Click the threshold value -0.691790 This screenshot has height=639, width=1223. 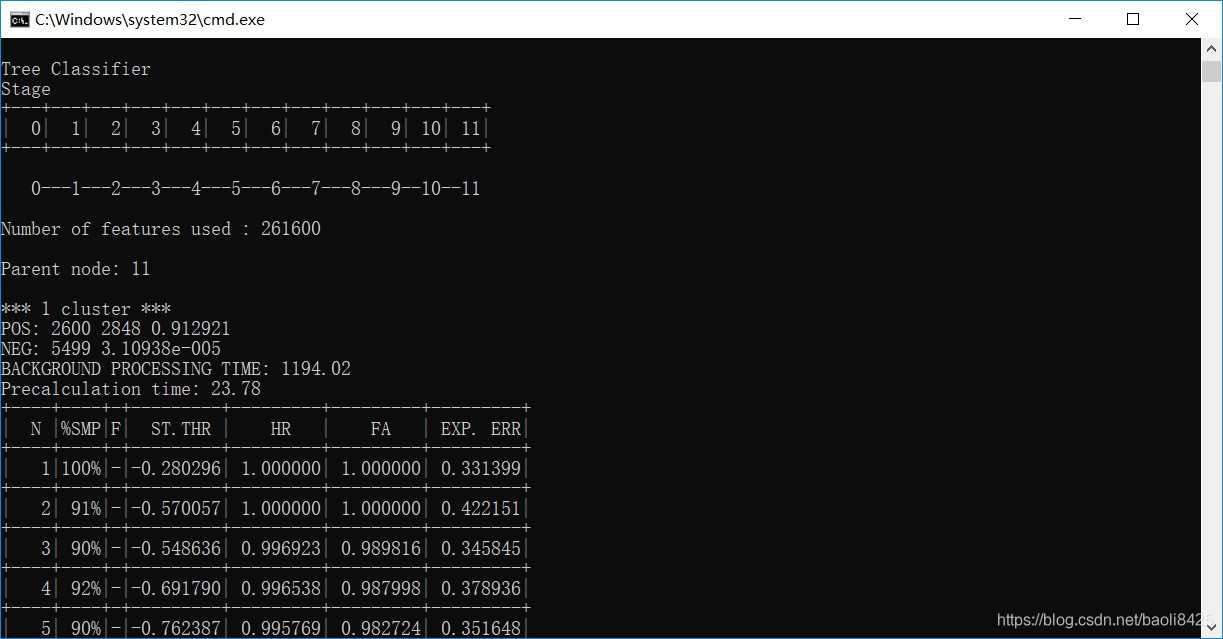point(176,589)
